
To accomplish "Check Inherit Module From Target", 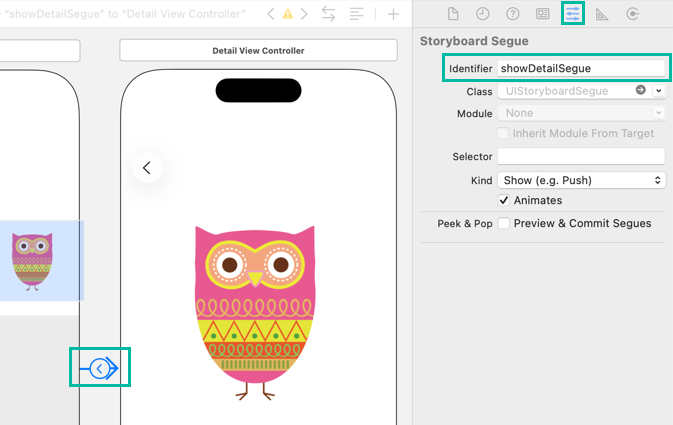I will [504, 133].
